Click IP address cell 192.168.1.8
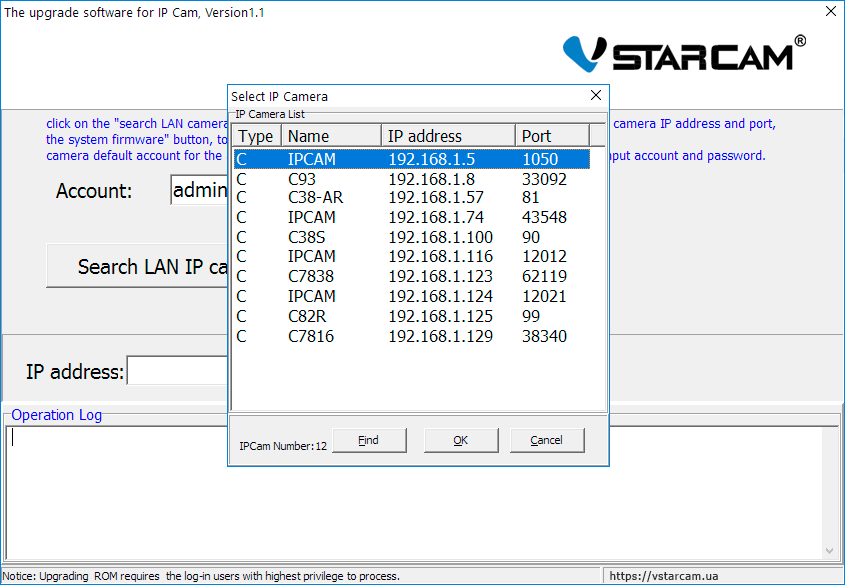 click(x=432, y=179)
